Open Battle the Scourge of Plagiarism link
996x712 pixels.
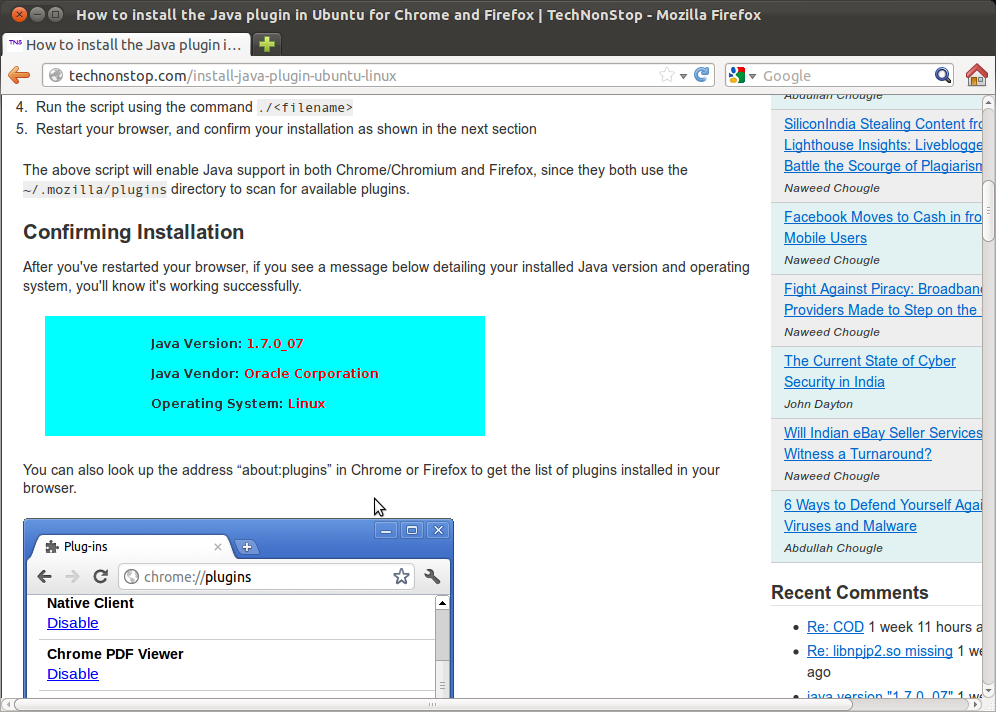(883, 166)
